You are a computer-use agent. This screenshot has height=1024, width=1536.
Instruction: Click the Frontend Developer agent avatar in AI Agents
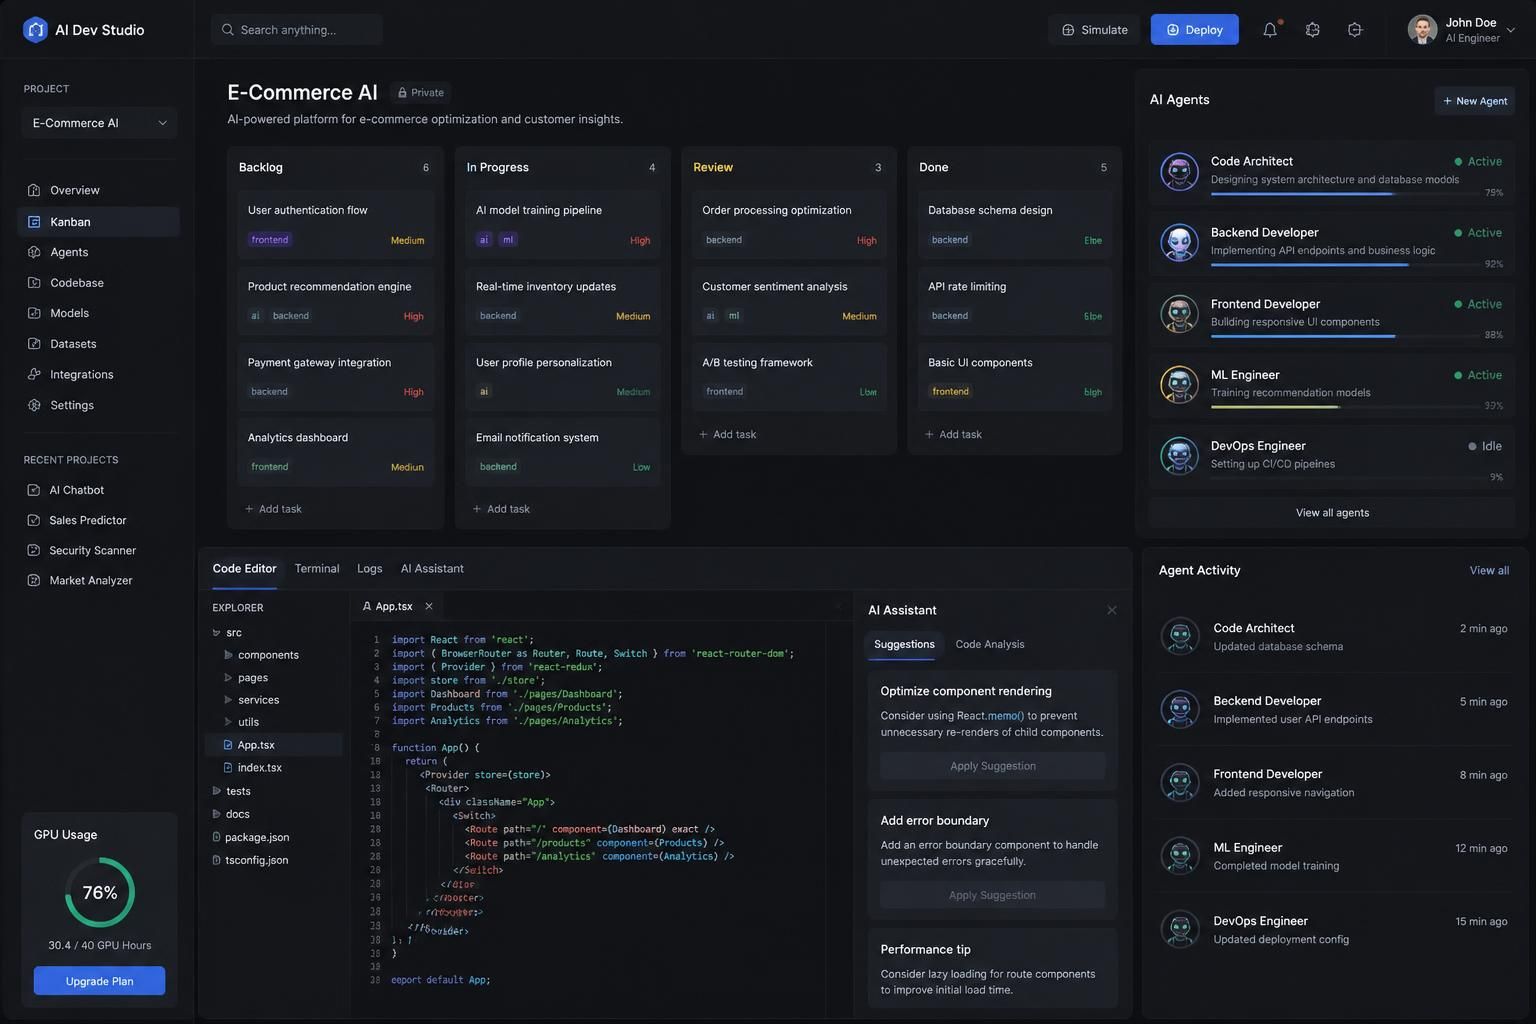(x=1180, y=313)
